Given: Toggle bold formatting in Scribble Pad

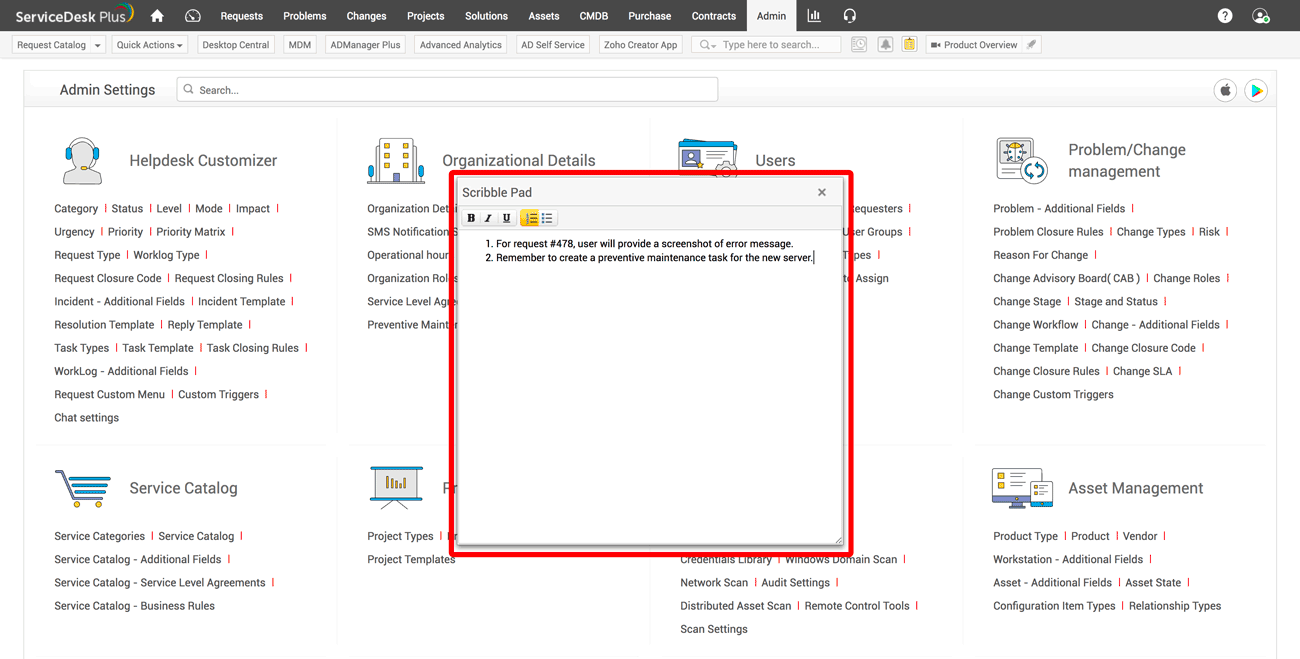Looking at the screenshot, I should tap(471, 218).
